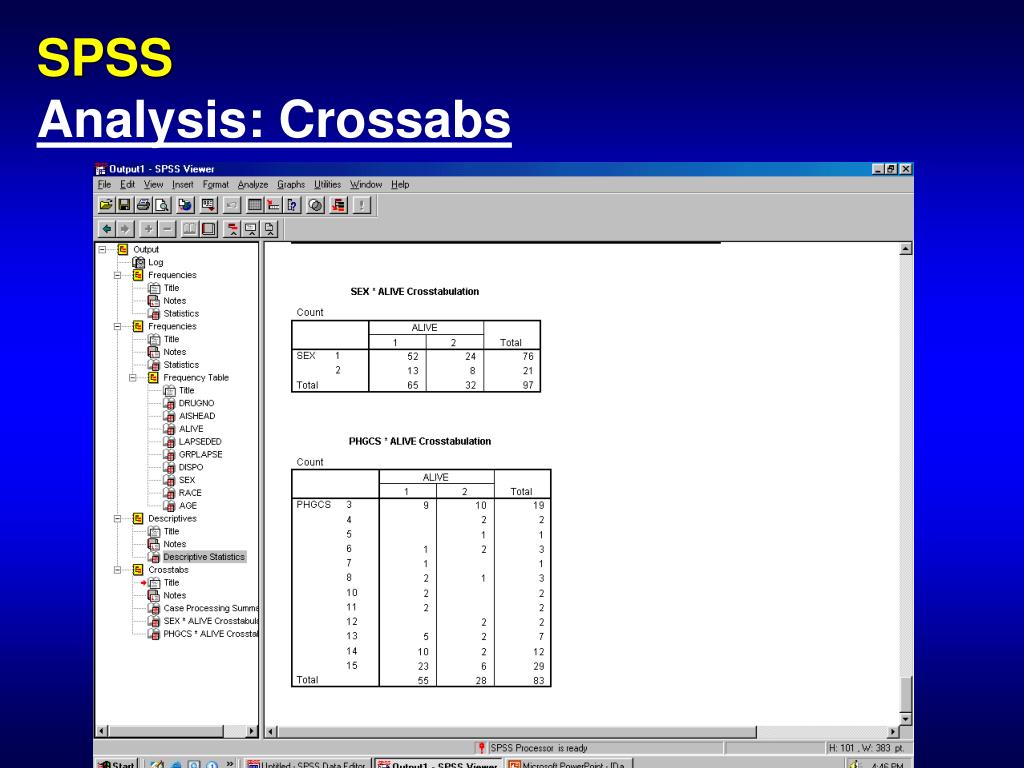
Task: Select GRPLAPSE in the outline tree
Action: (200, 455)
